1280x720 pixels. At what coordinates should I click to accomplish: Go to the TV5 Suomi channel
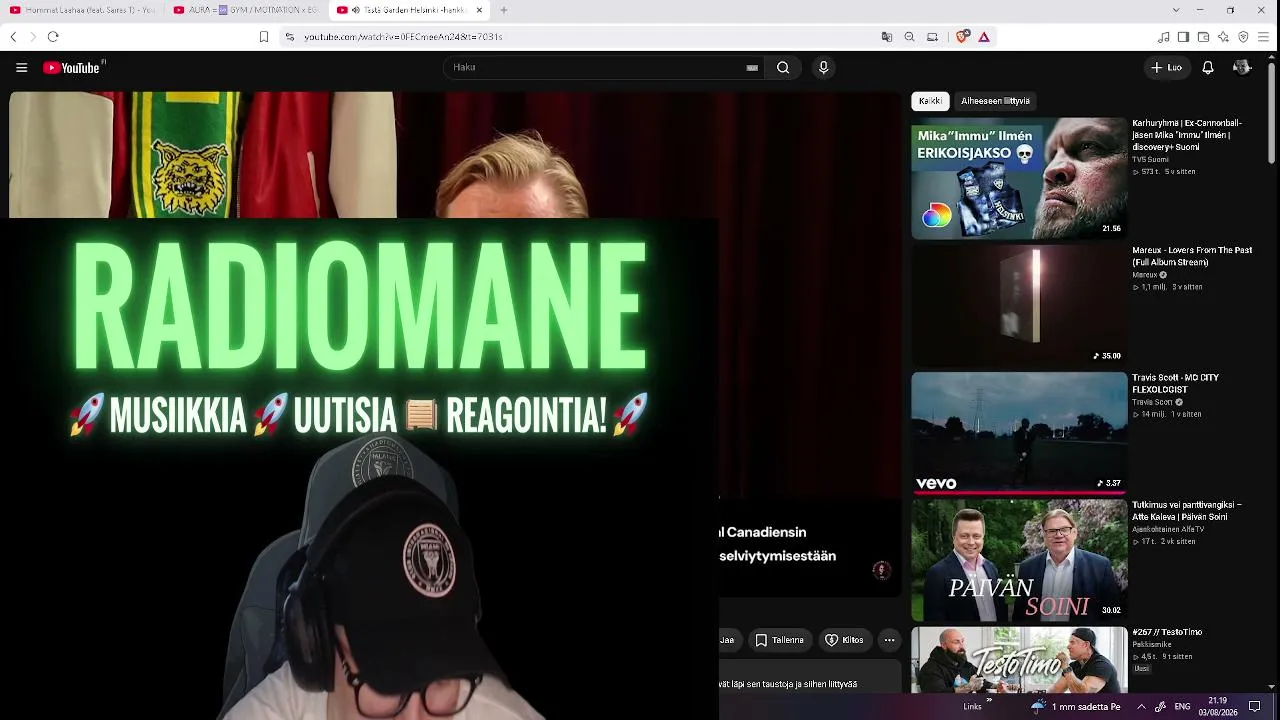click(x=1150, y=160)
